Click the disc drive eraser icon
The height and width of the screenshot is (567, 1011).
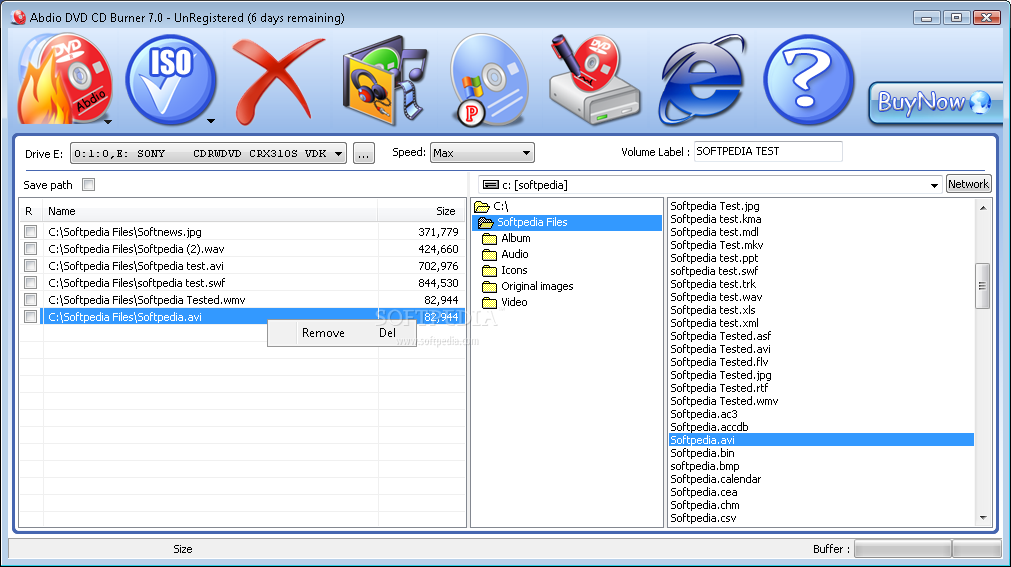tap(593, 79)
